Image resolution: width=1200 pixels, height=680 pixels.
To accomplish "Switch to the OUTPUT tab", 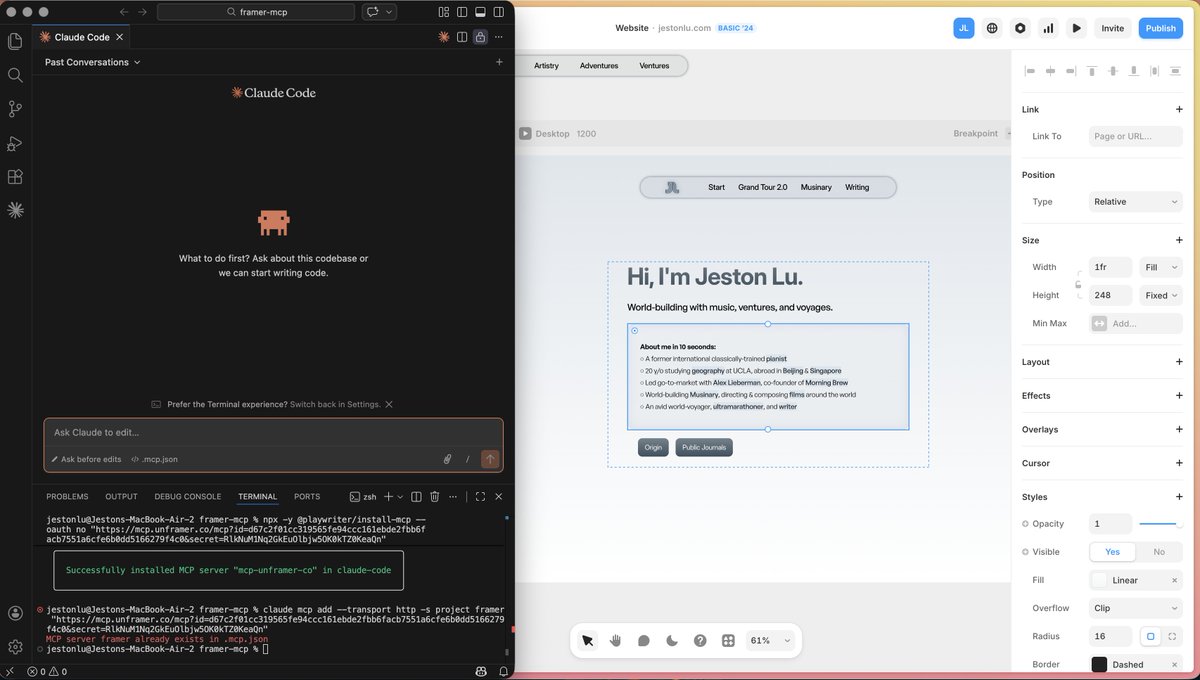I will click(121, 496).
